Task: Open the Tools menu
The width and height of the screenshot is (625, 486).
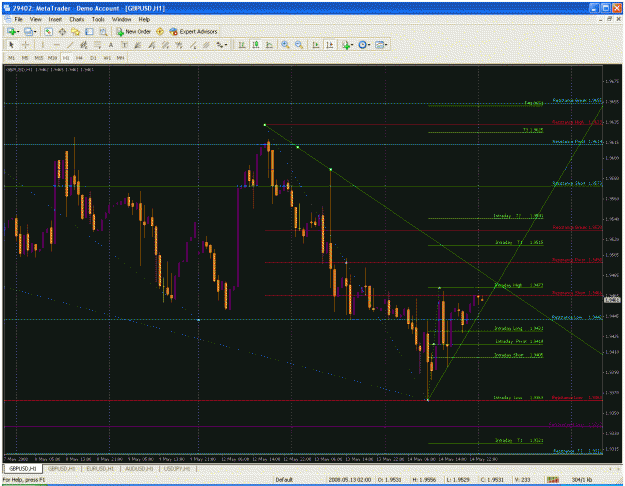Action: pos(98,19)
